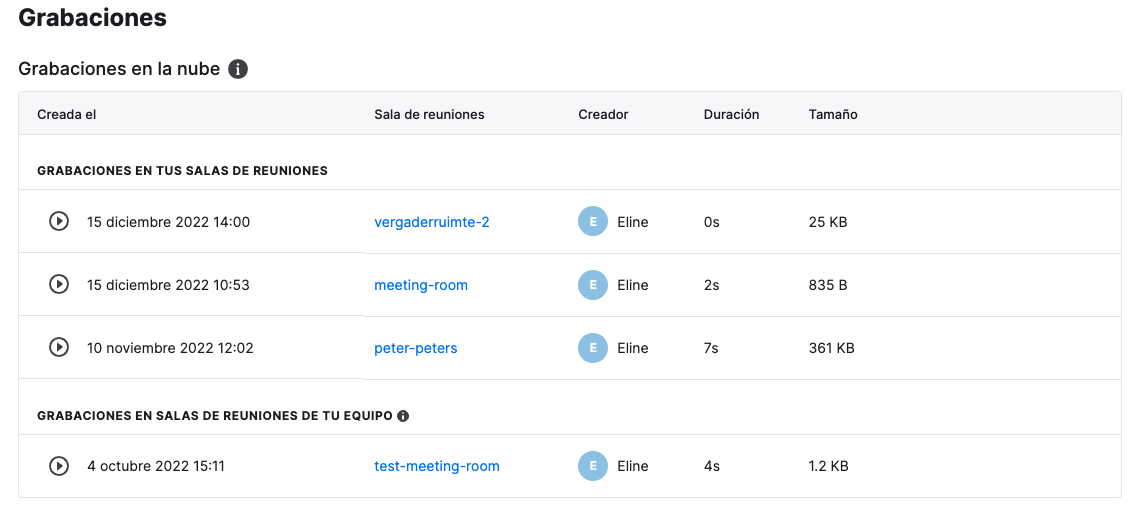Open the vergaderruimte-2 room link
This screenshot has height=510, width=1133.
point(431,222)
